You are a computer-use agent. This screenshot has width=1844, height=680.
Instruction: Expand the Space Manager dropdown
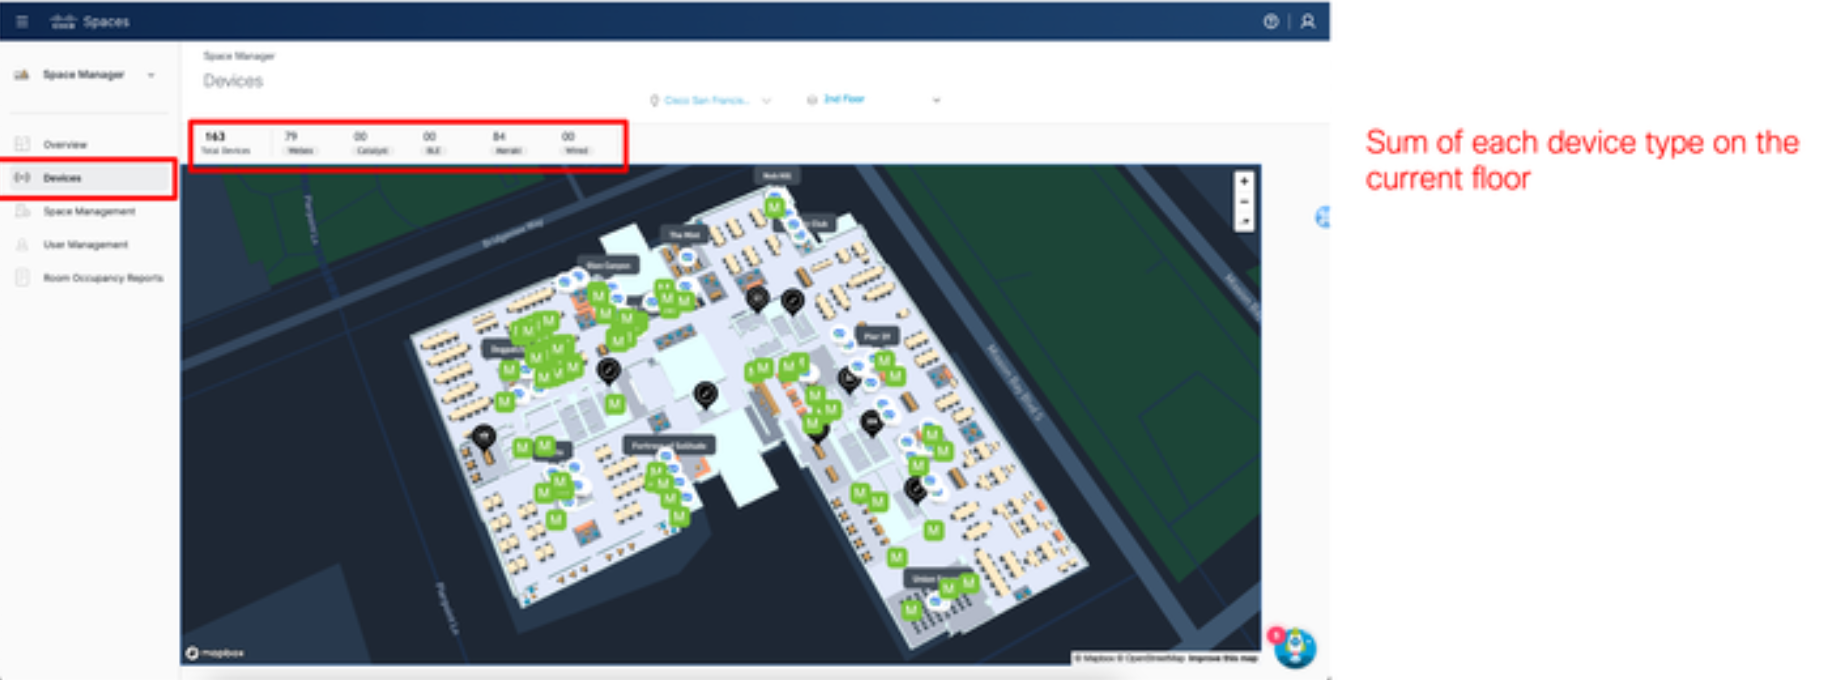click(151, 75)
